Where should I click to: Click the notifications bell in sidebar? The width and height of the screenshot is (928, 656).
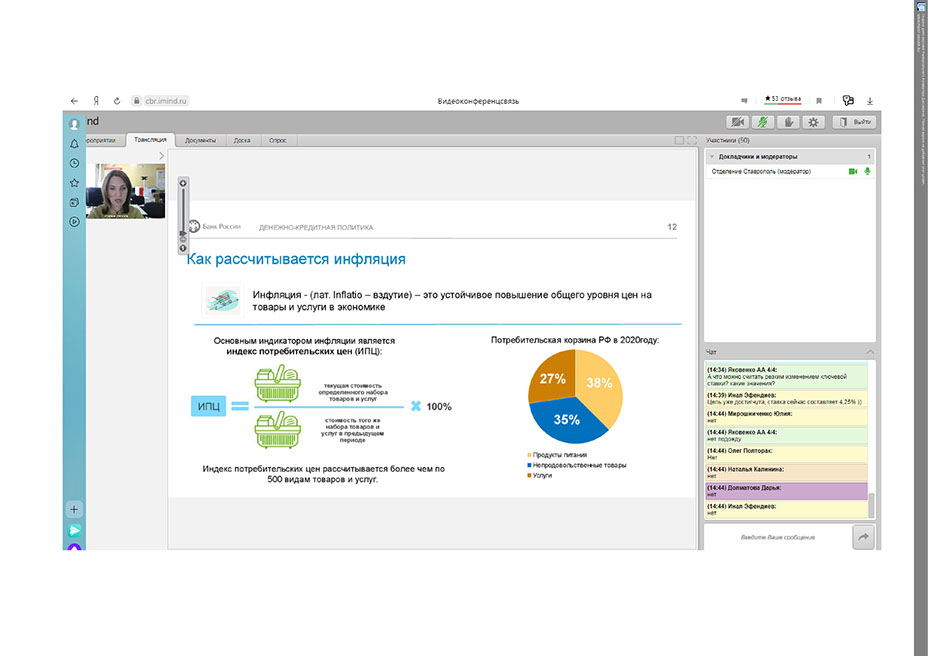point(74,144)
